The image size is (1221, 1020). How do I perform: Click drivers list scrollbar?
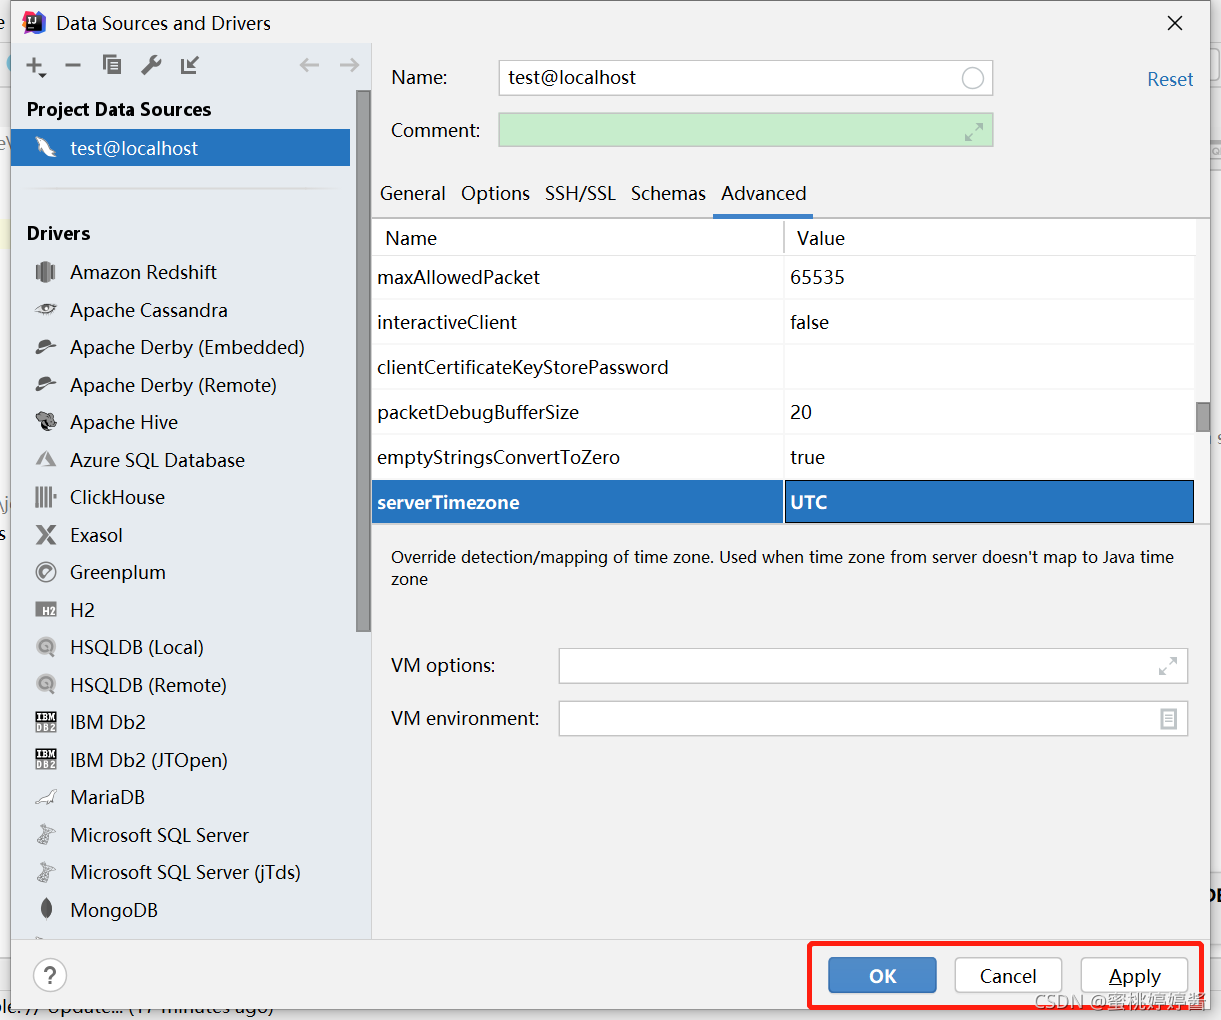363,360
